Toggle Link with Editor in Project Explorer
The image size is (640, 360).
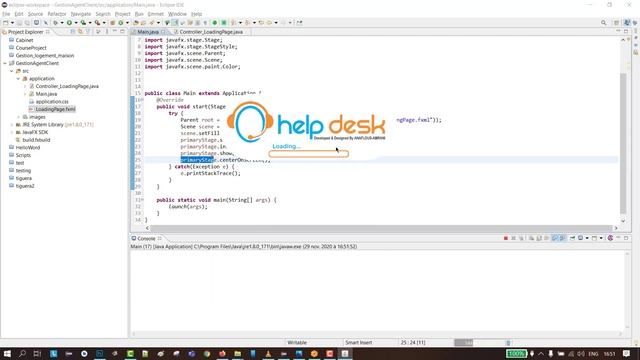(80, 31)
